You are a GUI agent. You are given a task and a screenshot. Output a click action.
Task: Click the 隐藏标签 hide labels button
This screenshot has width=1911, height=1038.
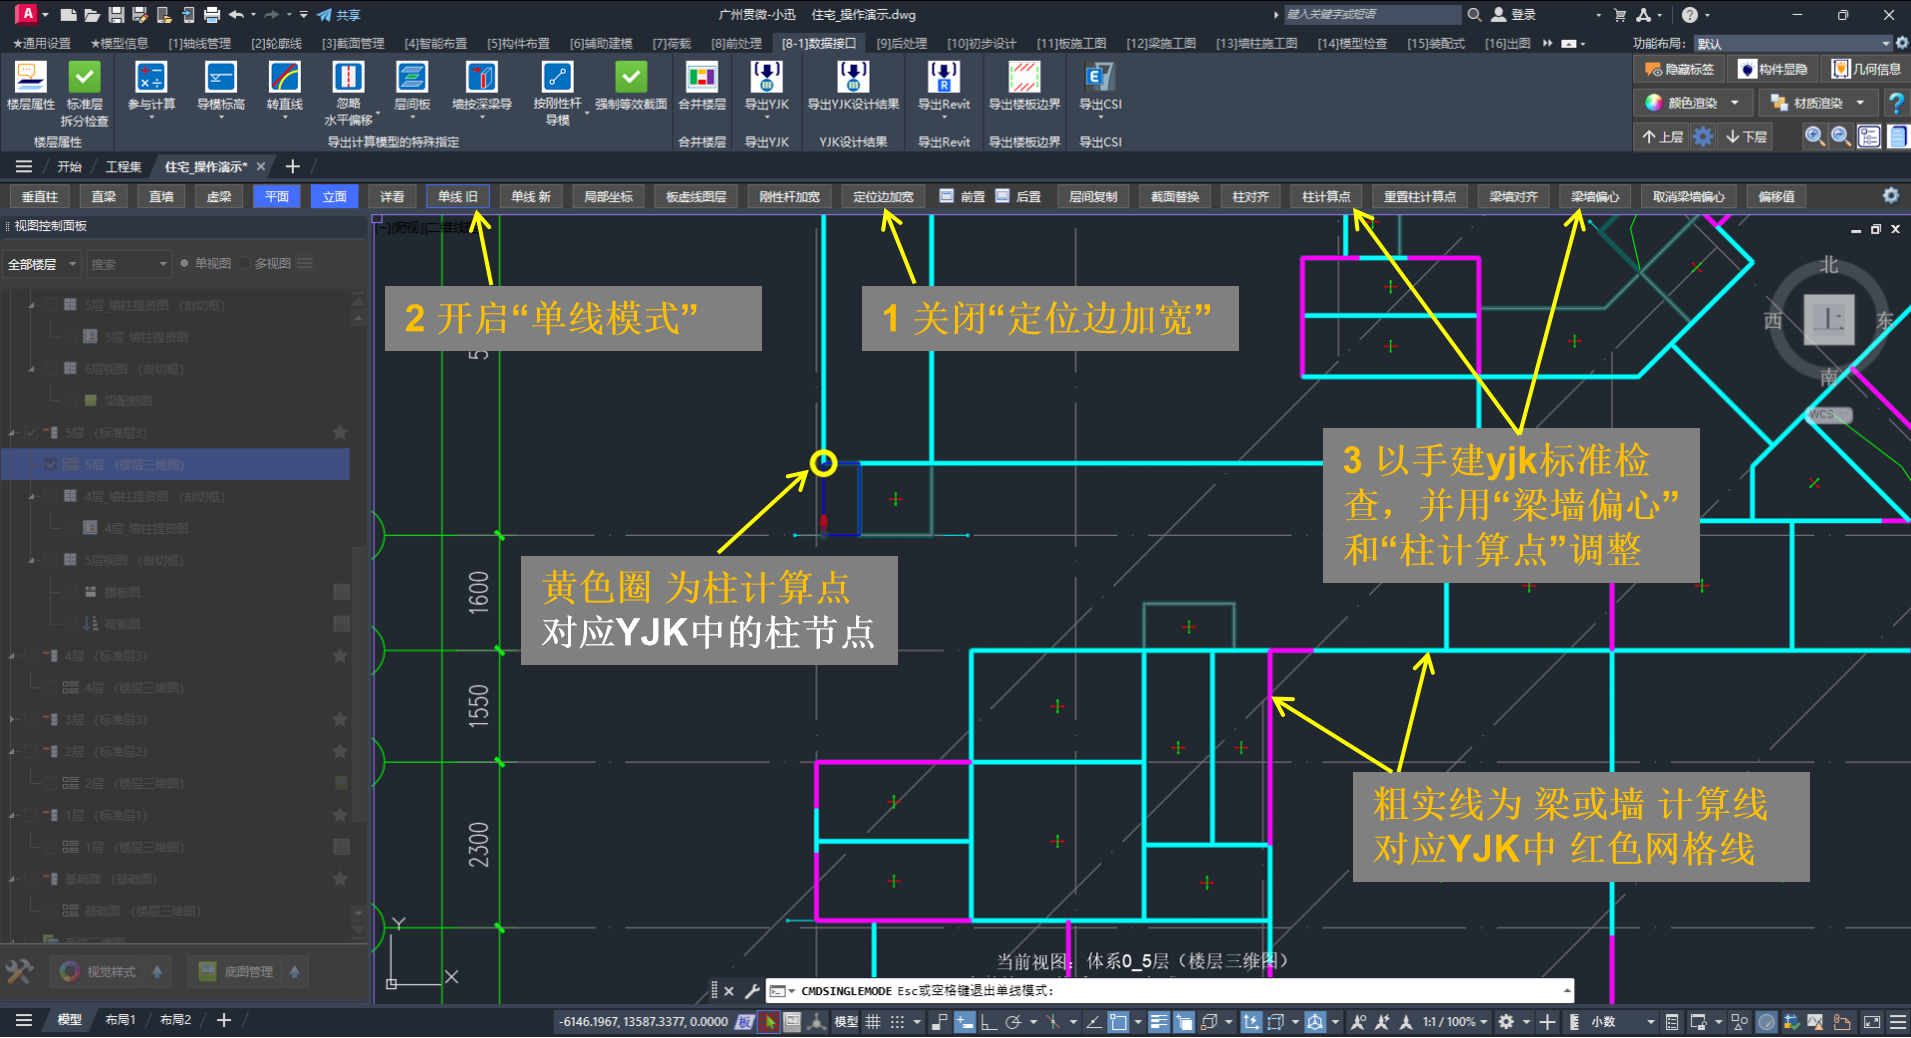tap(1680, 69)
